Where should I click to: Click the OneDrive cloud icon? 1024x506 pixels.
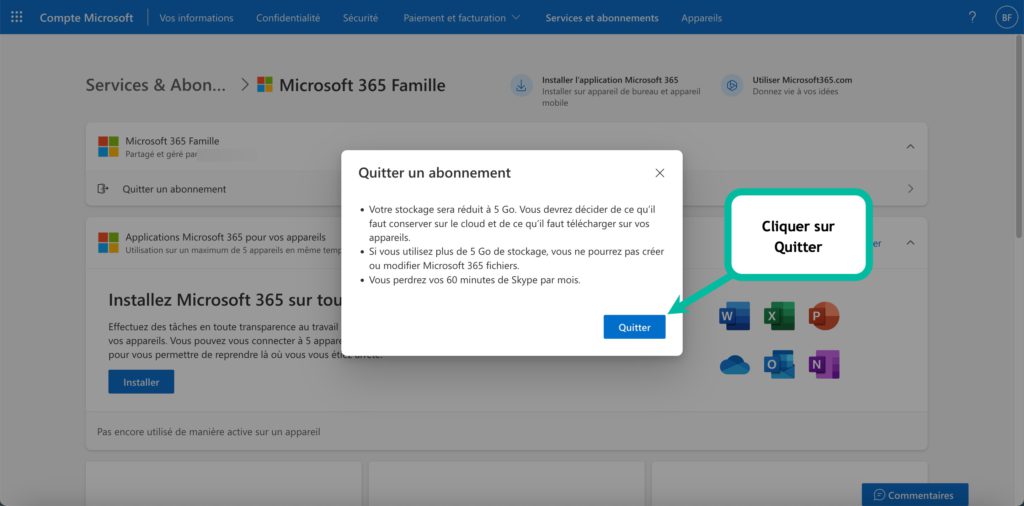point(734,365)
